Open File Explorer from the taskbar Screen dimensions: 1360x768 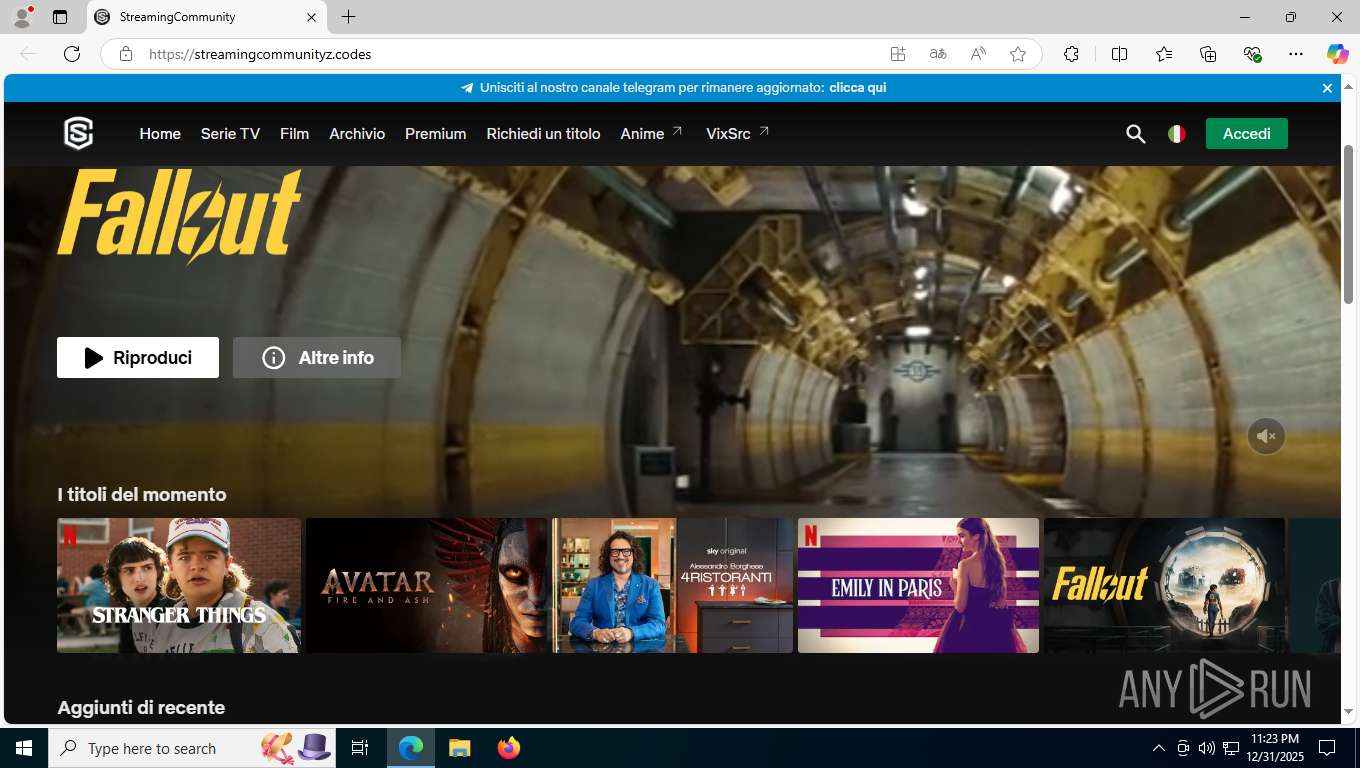[459, 748]
